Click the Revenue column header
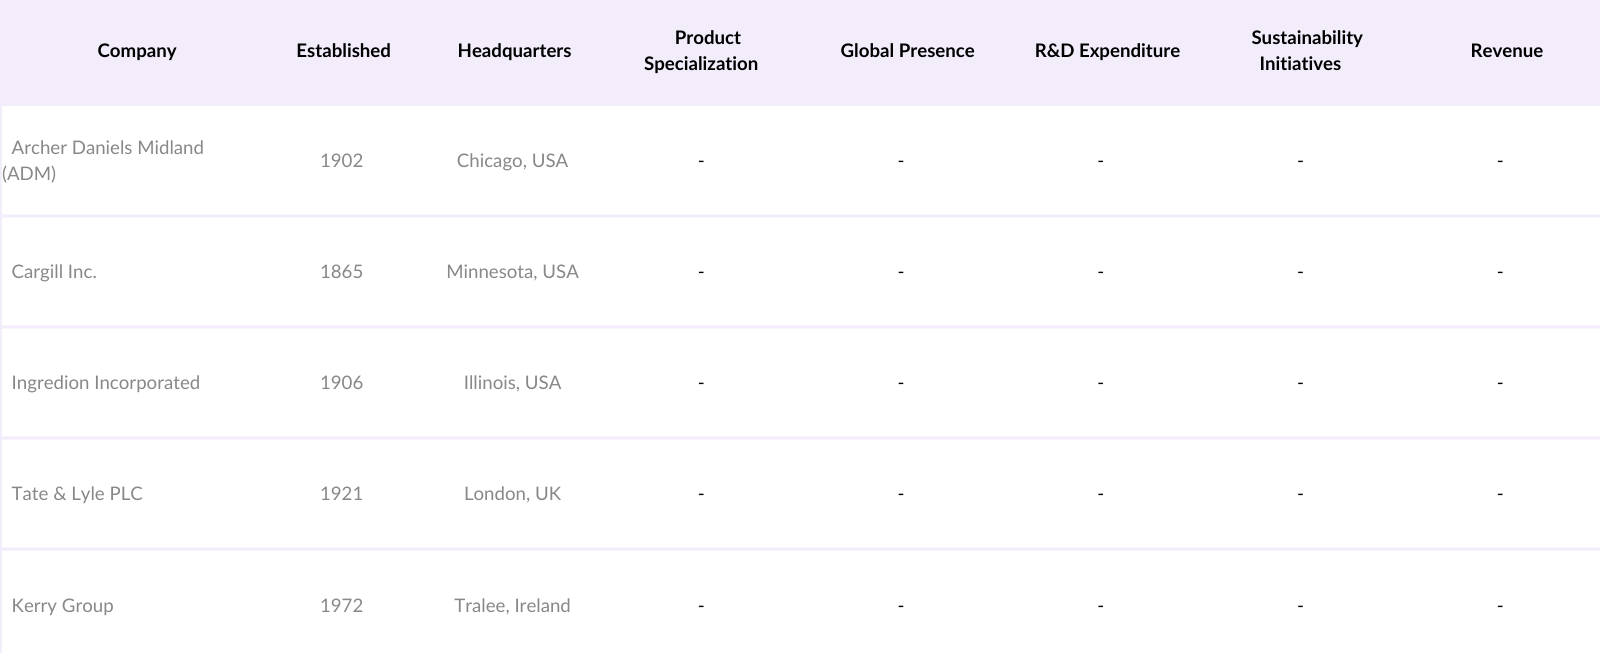1600x653 pixels. (x=1506, y=51)
